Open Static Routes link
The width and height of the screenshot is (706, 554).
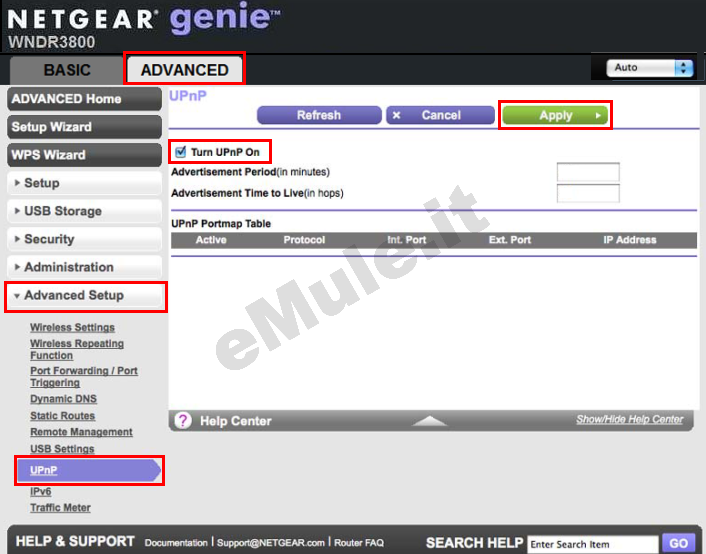pos(63,416)
